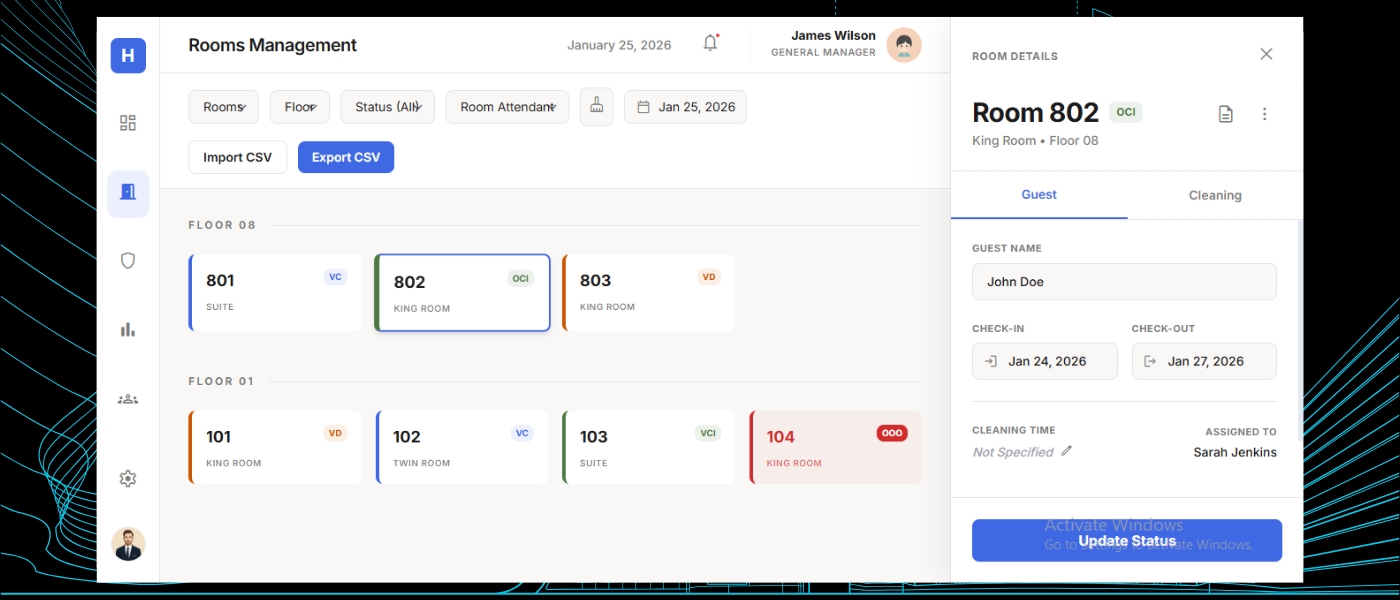Viewport: 1400px width, 600px height.
Task: Open the Room Attendant dropdown
Action: click(507, 107)
